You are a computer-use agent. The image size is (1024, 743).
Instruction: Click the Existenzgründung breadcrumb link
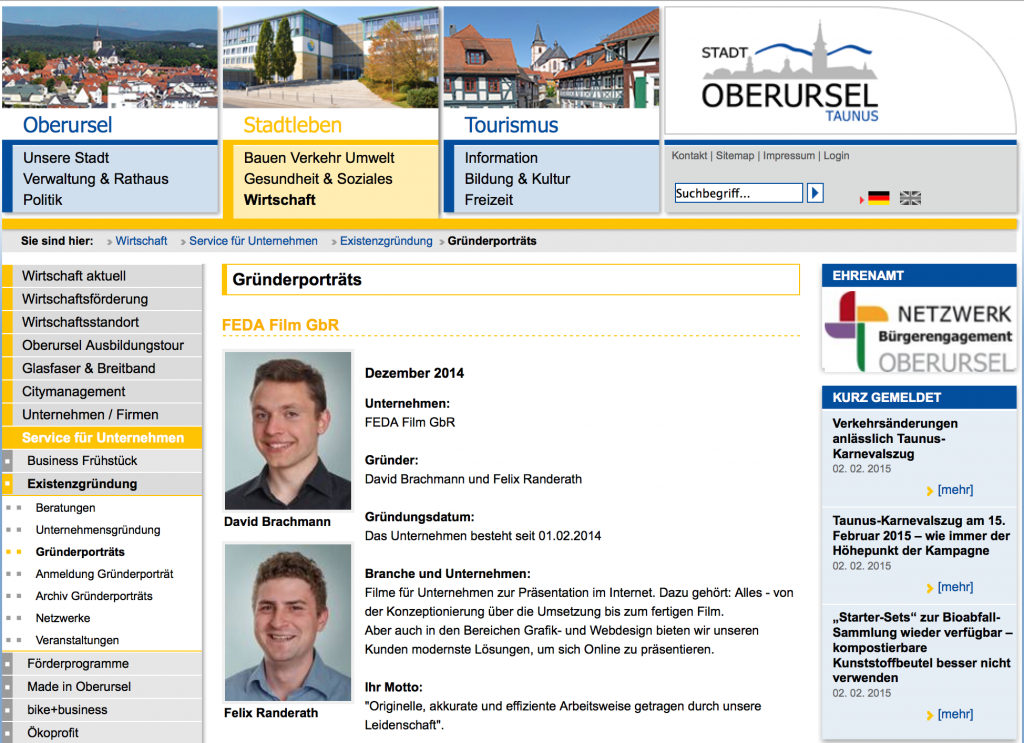pos(386,241)
